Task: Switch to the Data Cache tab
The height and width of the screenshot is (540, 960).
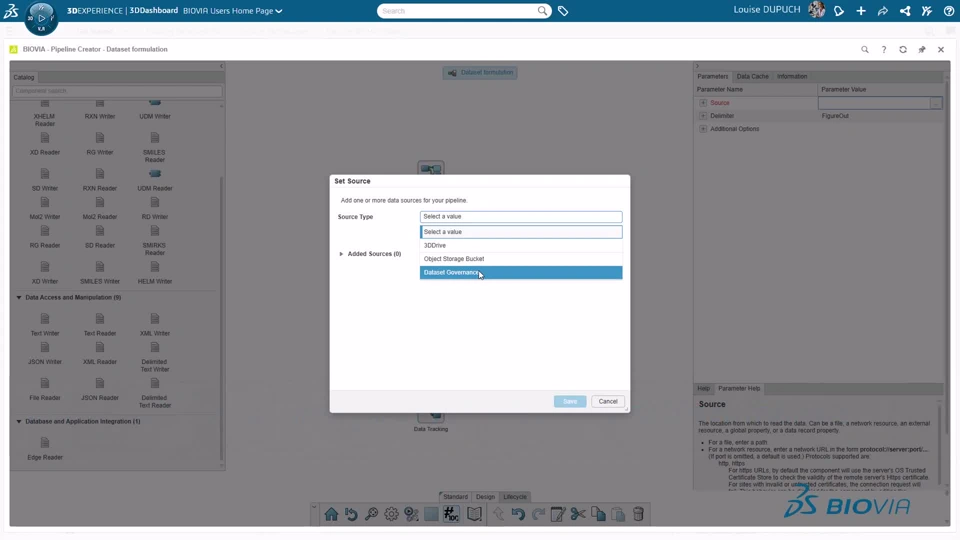Action: 752,77
